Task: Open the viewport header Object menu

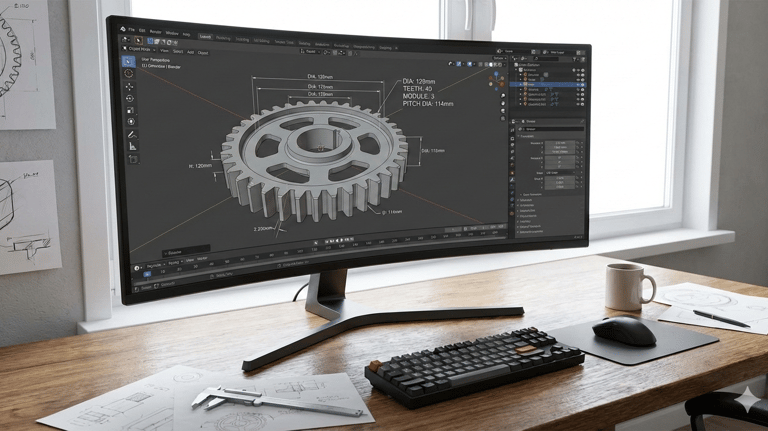Action: tap(203, 53)
